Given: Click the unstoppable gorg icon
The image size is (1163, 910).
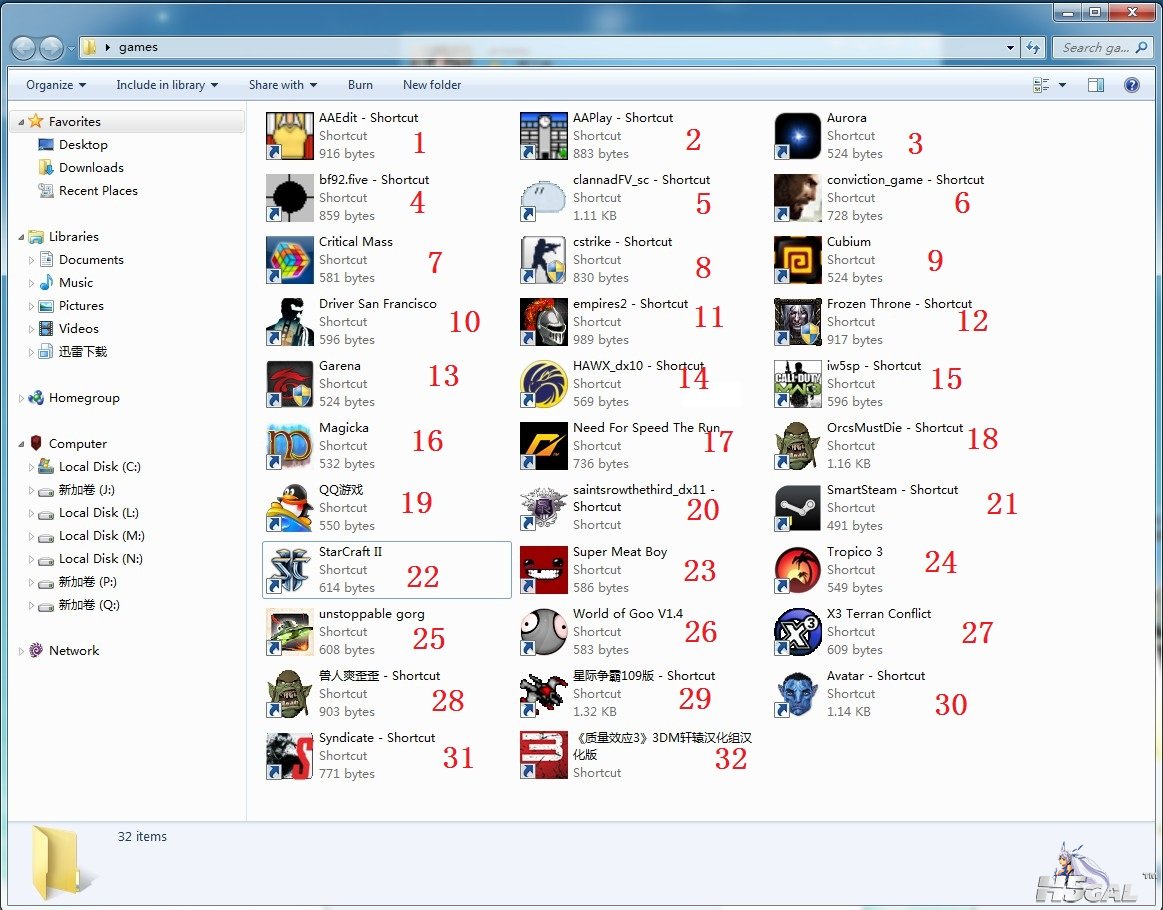Looking at the screenshot, I should point(289,632).
